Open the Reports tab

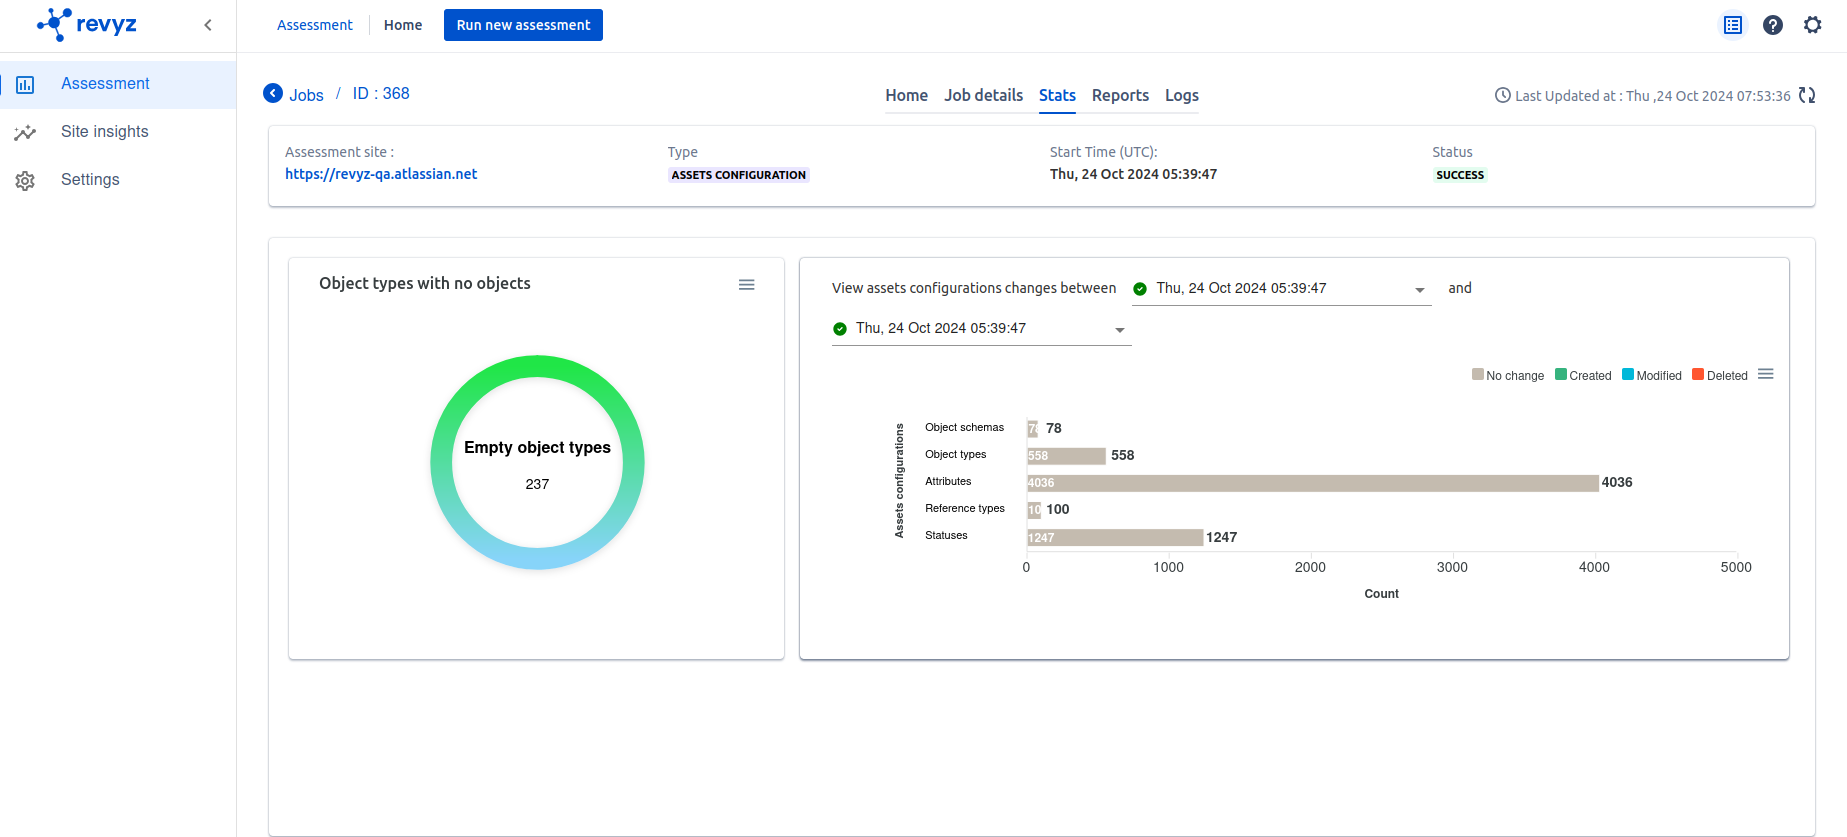1120,95
